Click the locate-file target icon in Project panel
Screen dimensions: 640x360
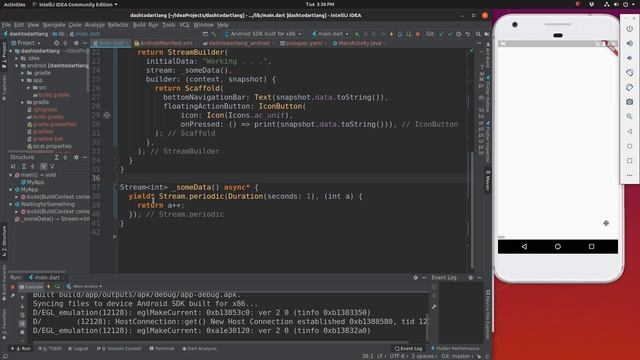click(x=56, y=43)
